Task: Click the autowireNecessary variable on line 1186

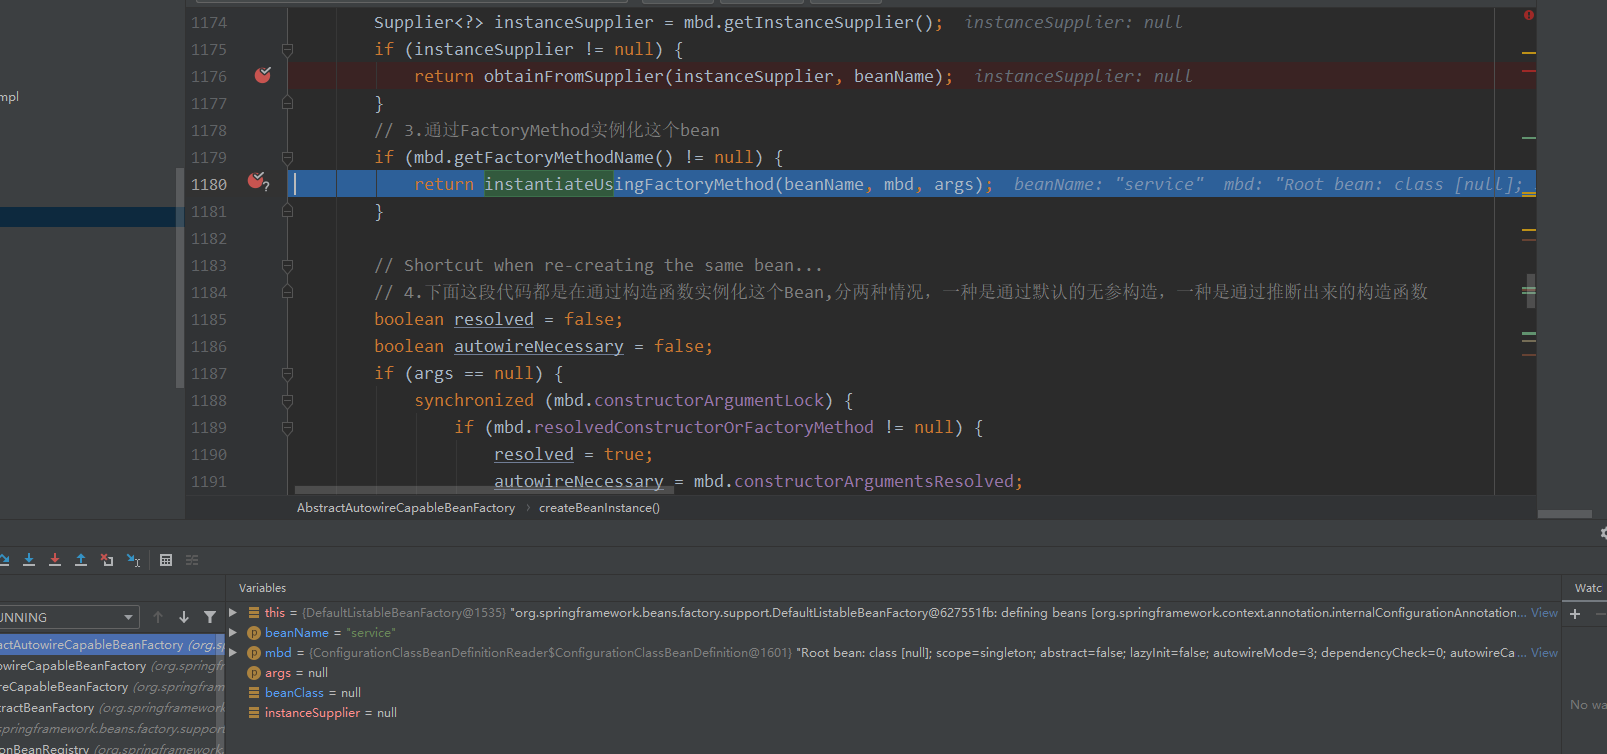Action: point(539,346)
